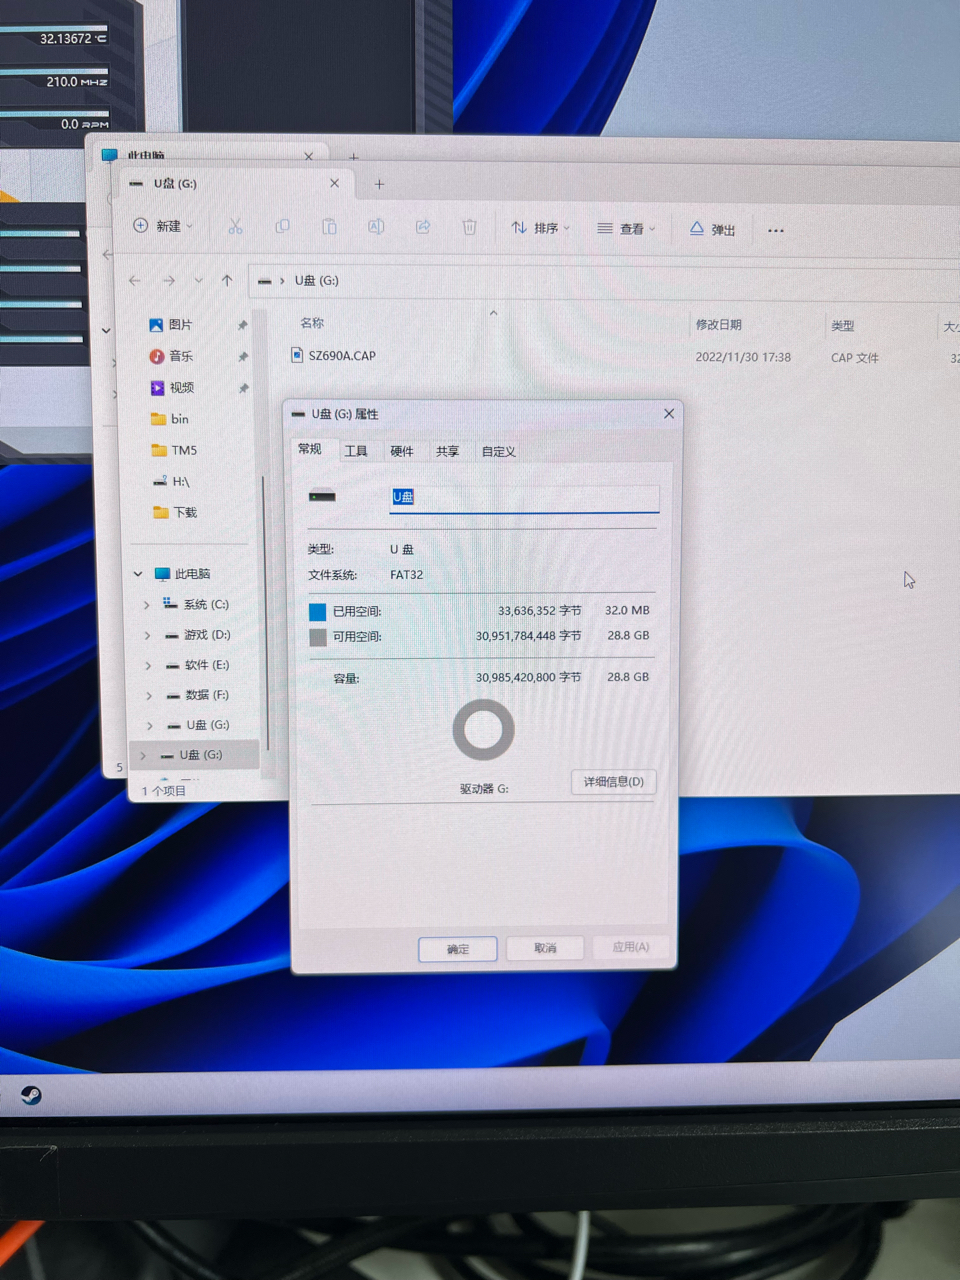Click the Share icon in toolbar
This screenshot has height=1280, width=960.
click(423, 227)
